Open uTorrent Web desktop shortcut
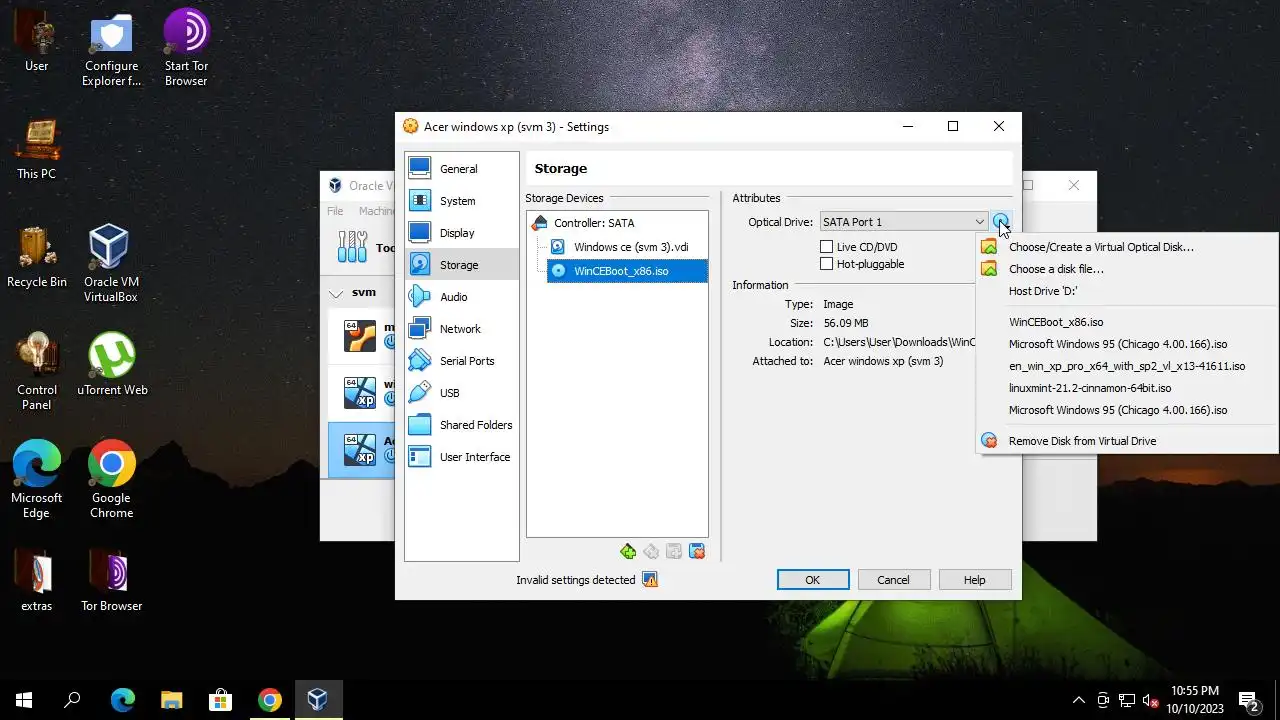This screenshot has height=720, width=1280. [x=111, y=364]
